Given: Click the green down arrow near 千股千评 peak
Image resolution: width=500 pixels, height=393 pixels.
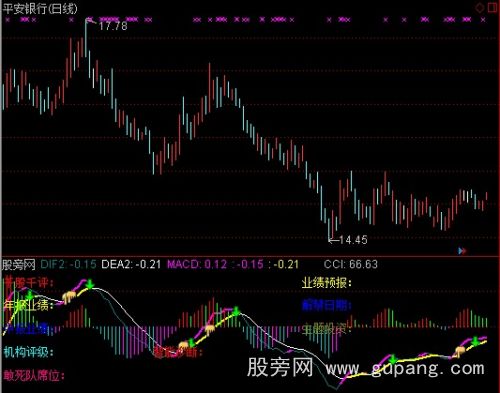Looking at the screenshot, I should 90,284.
